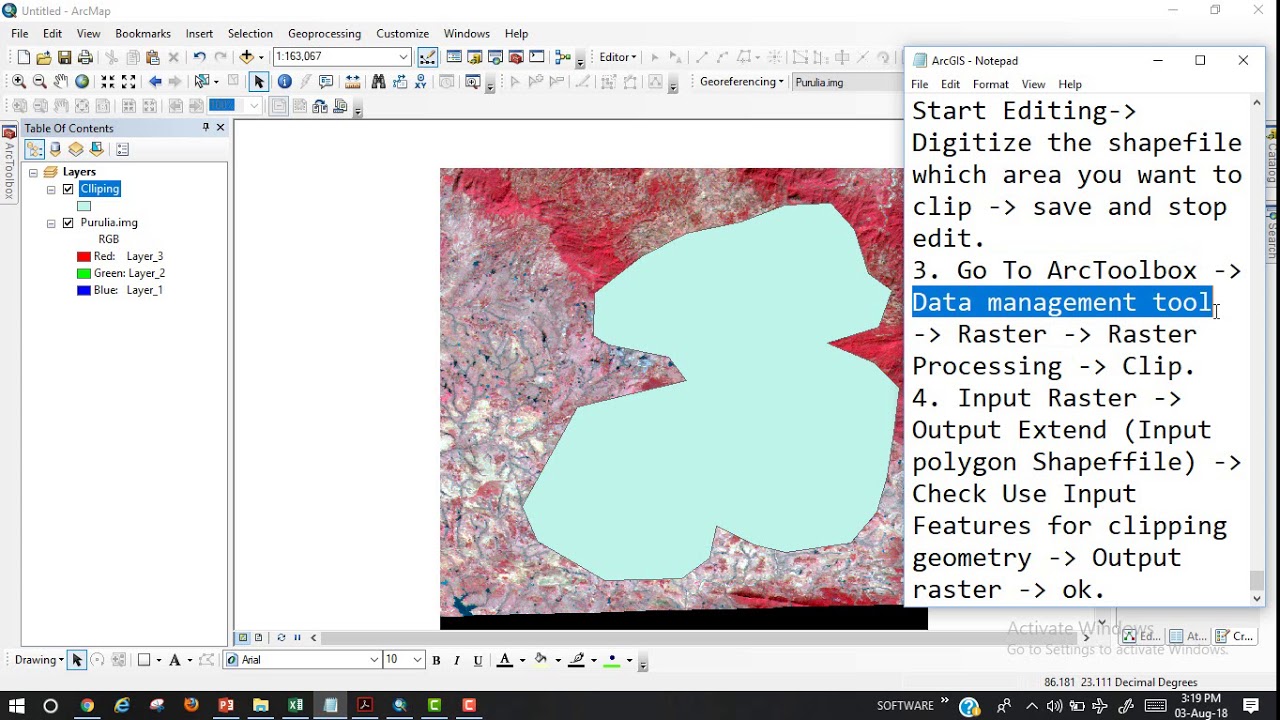Click the Clliping layer color symbol swatch
This screenshot has height=720, width=1280.
tap(84, 206)
